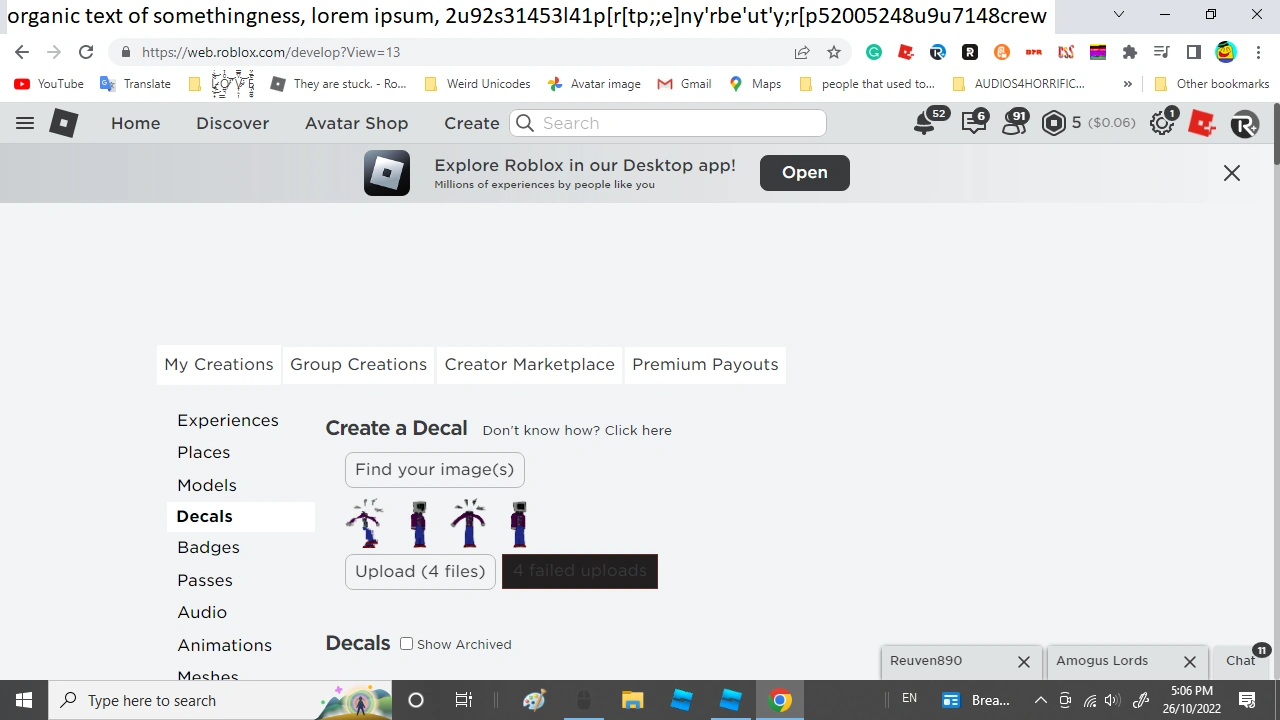The height and width of the screenshot is (720, 1280).
Task: Click the Open button in the desktop app banner
Action: coord(804,172)
